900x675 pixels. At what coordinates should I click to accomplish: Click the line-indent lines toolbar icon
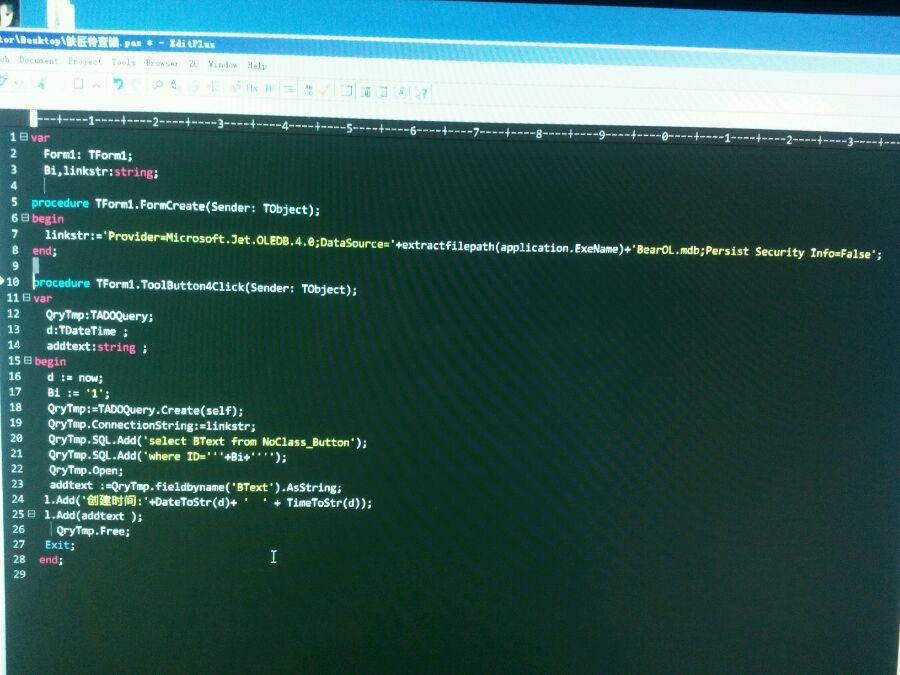[x=289, y=89]
